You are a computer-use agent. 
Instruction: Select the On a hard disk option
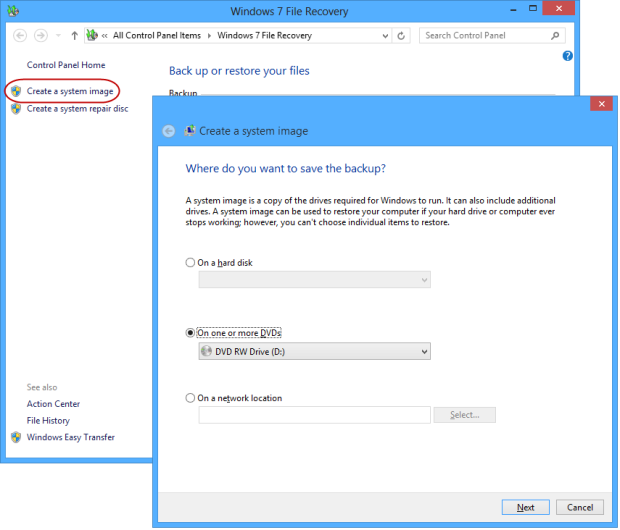(x=191, y=262)
